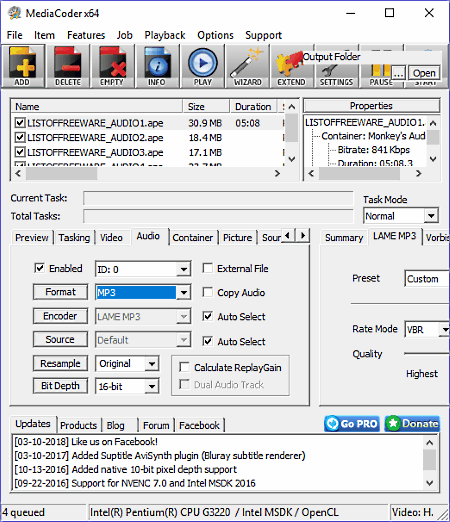The width and height of the screenshot is (450, 522).
Task: Launch the WIZARD toolbar icon
Action: (x=247, y=66)
